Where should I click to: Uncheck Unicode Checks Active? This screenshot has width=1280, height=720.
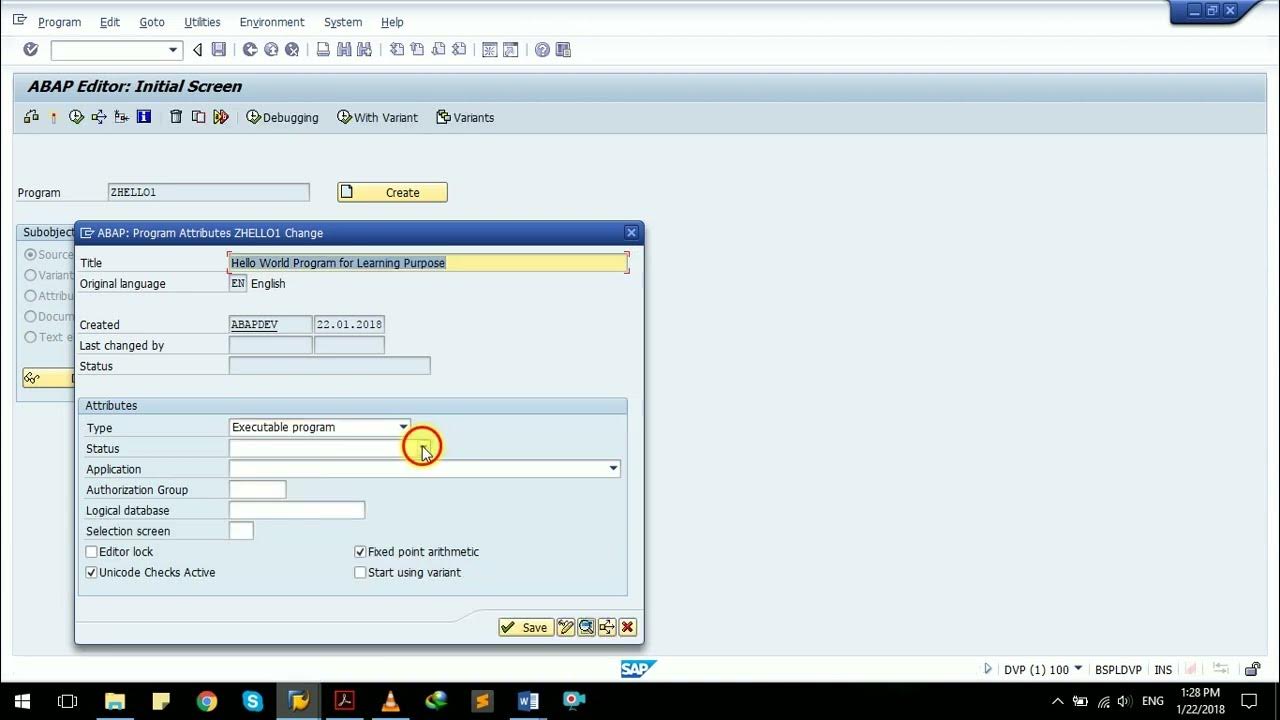[92, 572]
